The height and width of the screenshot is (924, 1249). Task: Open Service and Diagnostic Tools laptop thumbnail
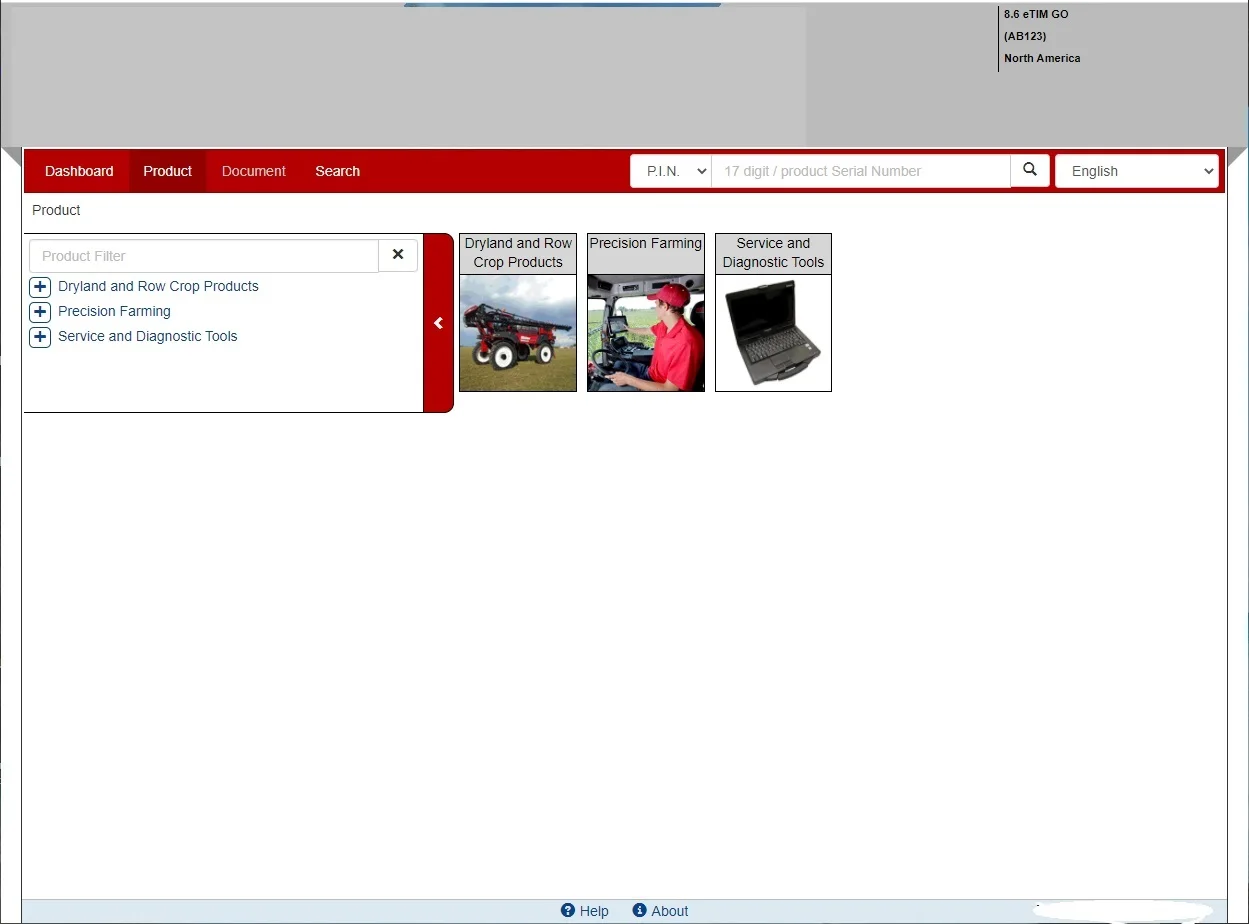tap(773, 333)
